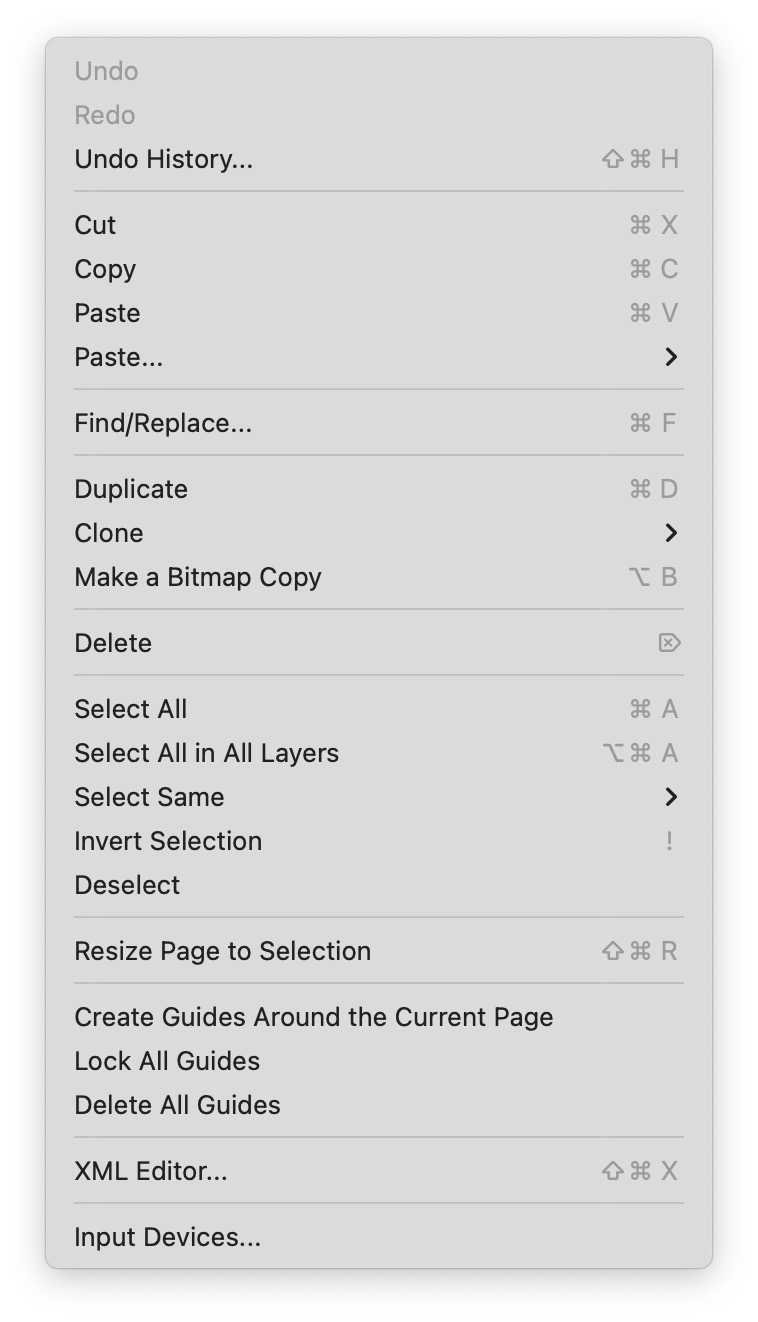Pick Select All in All Layers
This screenshot has width=758, height=1322.
379,753
